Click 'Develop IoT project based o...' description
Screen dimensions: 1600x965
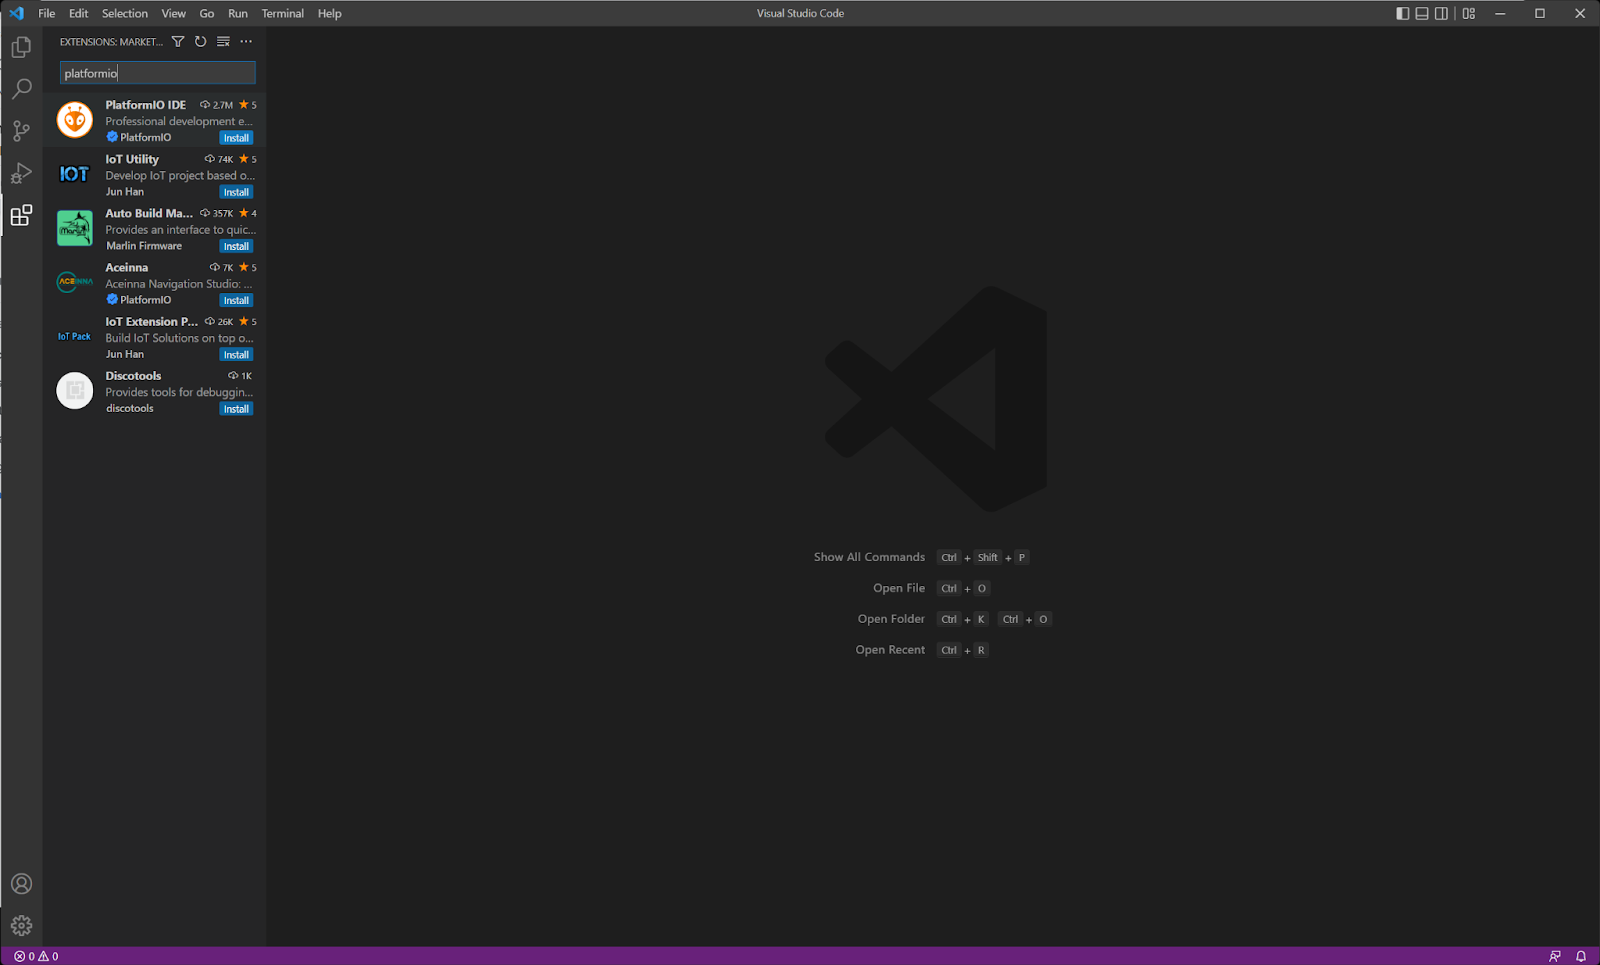click(x=180, y=175)
